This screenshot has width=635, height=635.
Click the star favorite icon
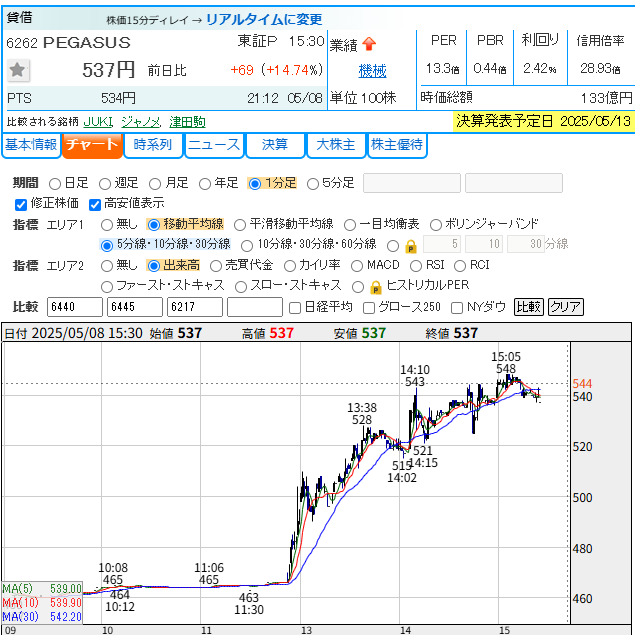[19, 70]
